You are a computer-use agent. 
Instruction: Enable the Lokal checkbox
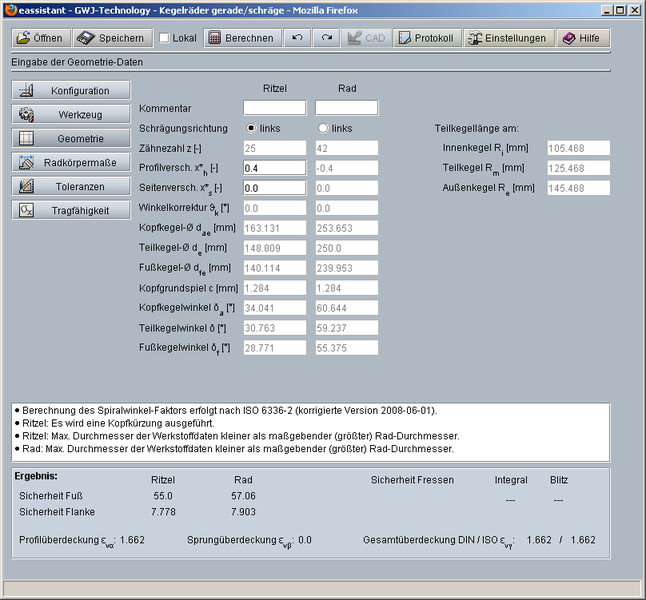click(x=165, y=39)
